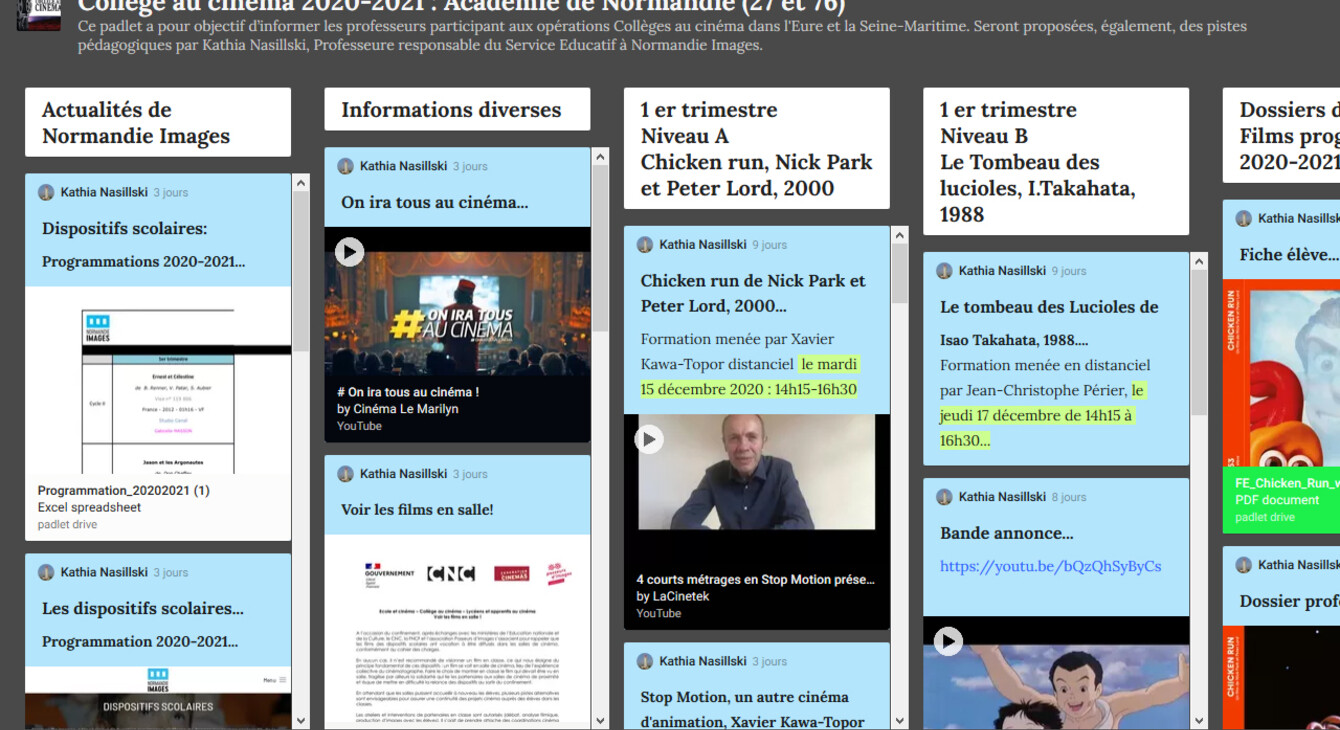Click avatar on 'Dispositifs scolaires:' post
Viewport: 1340px width, 730px height.
[x=46, y=192]
